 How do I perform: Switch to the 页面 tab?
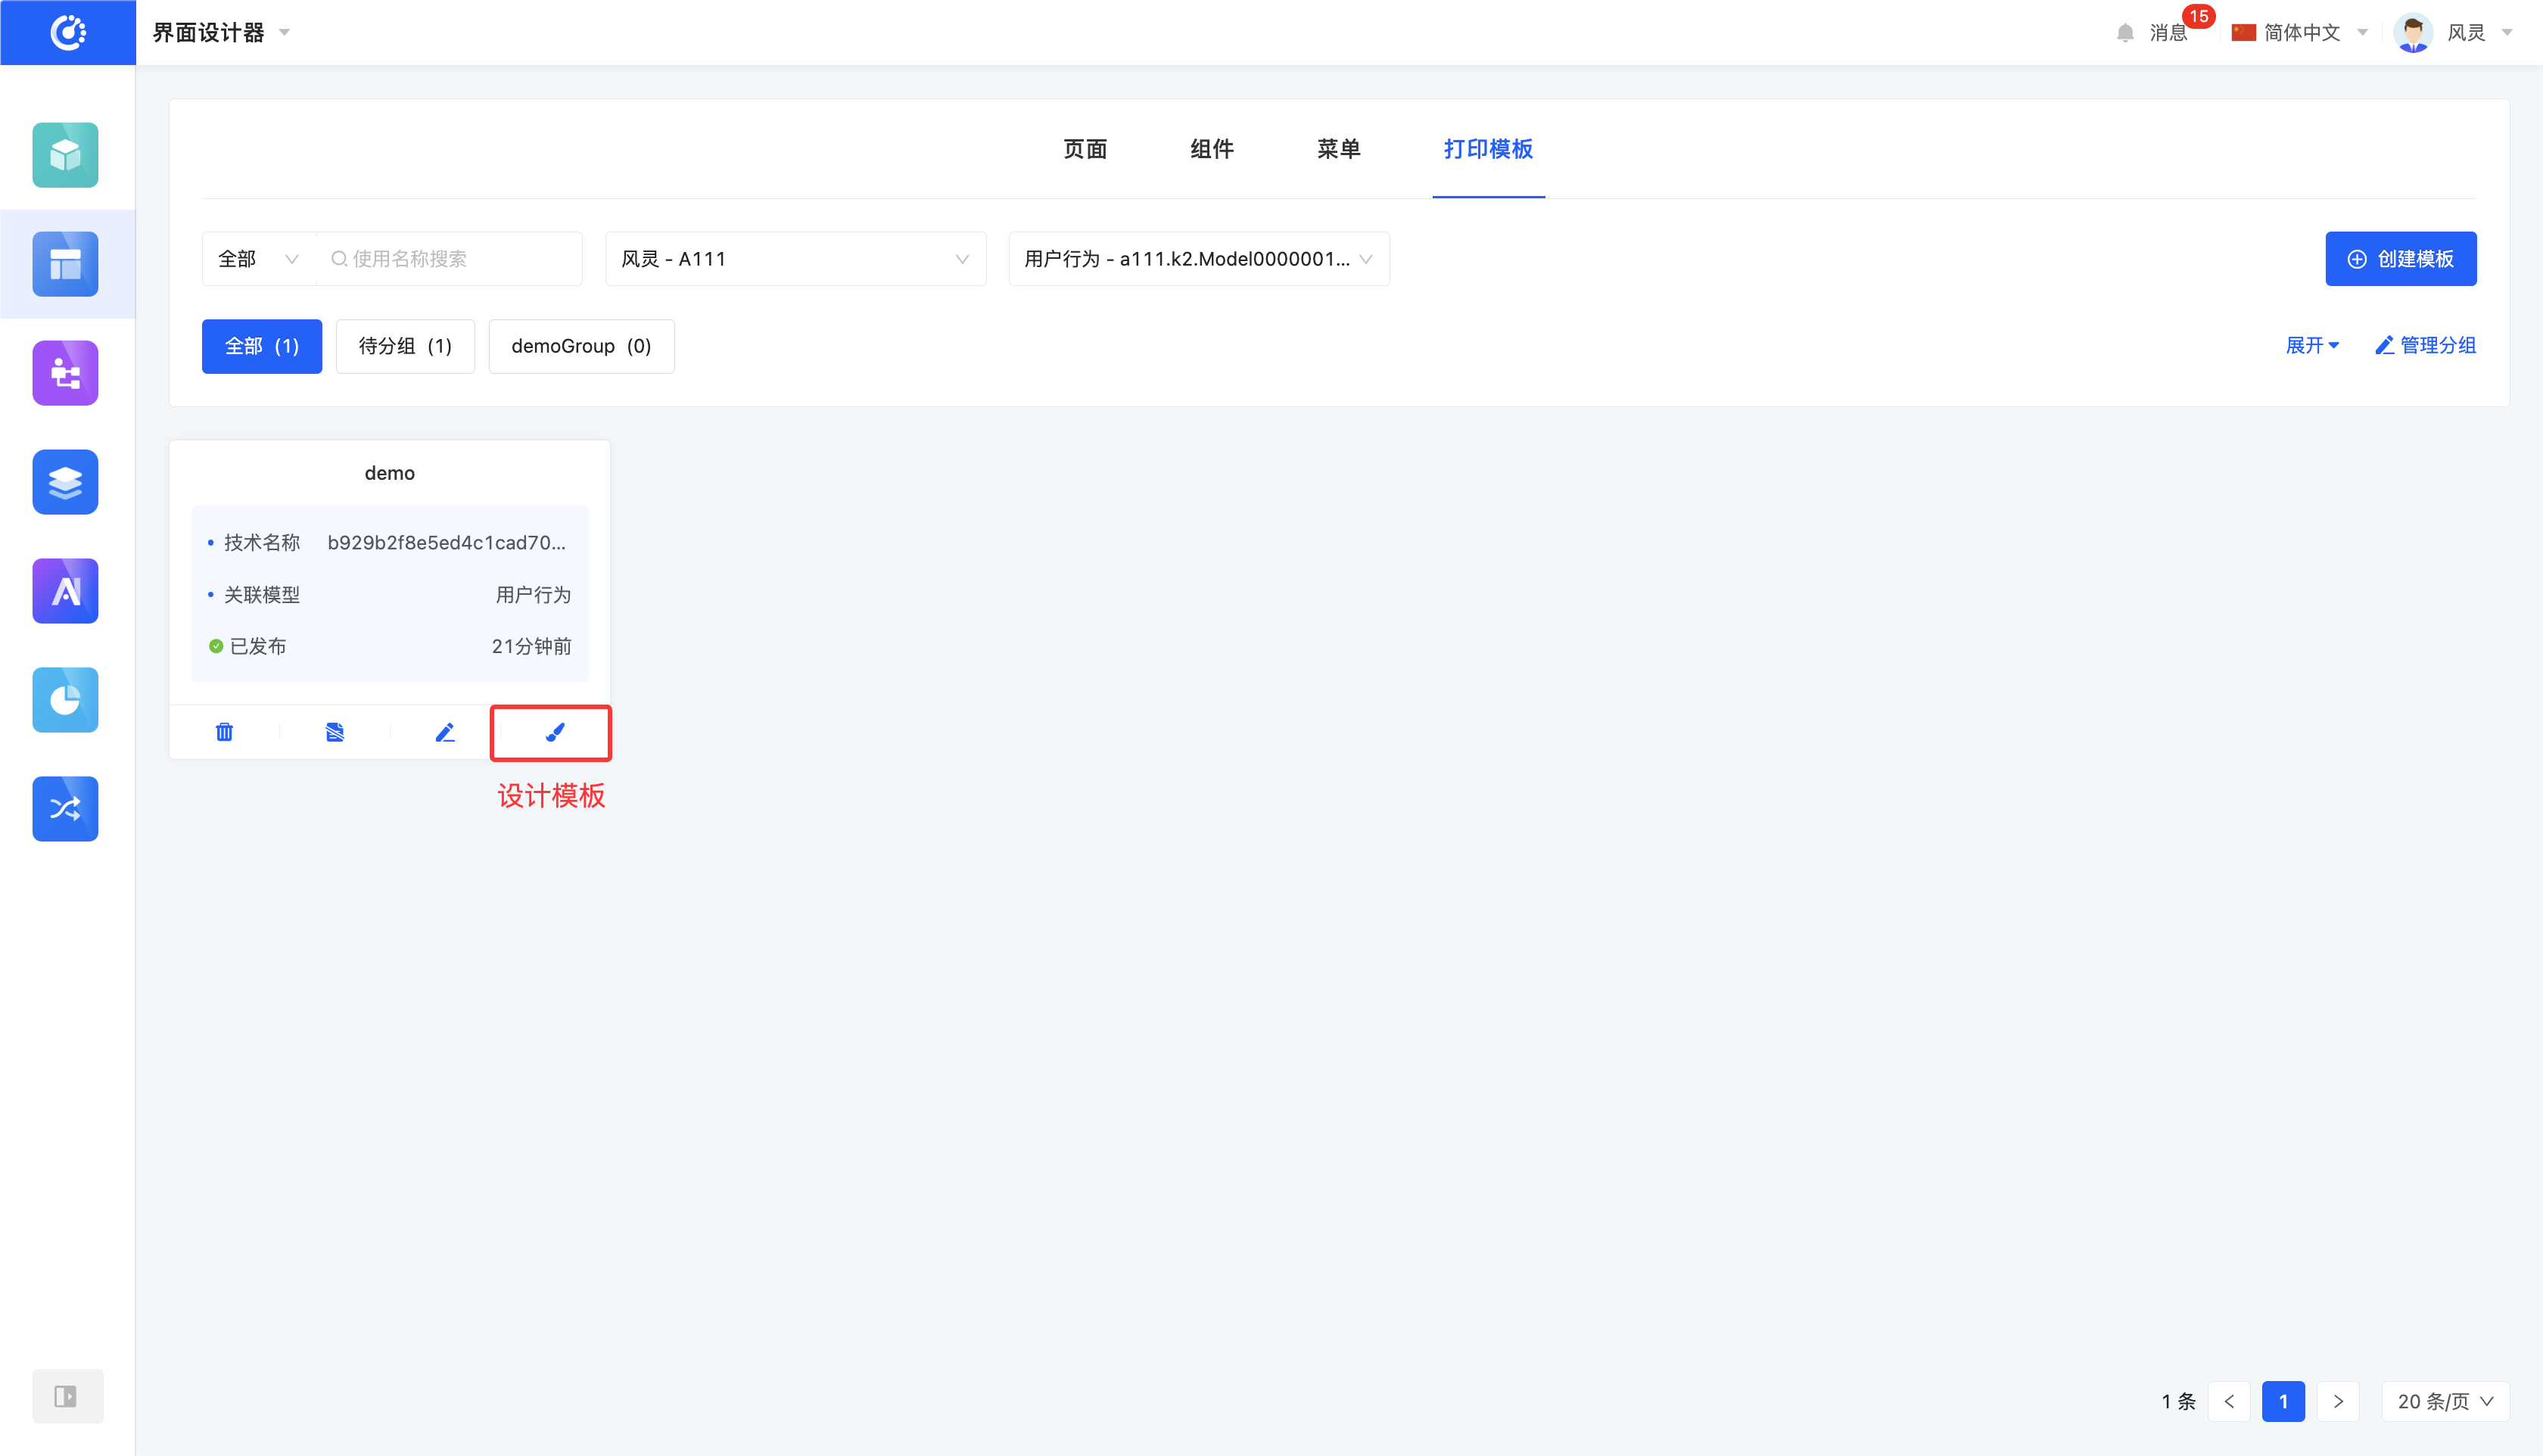coord(1085,149)
